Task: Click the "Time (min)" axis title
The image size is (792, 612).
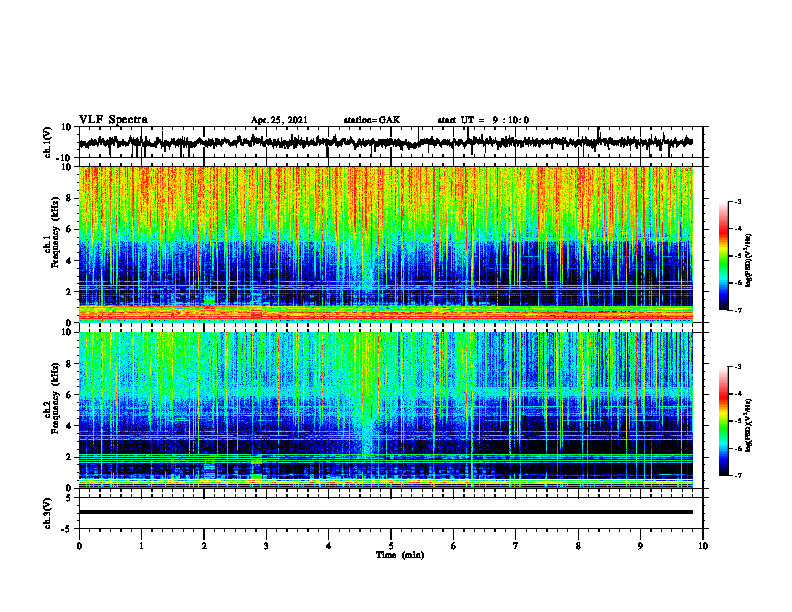Action: 400,555
